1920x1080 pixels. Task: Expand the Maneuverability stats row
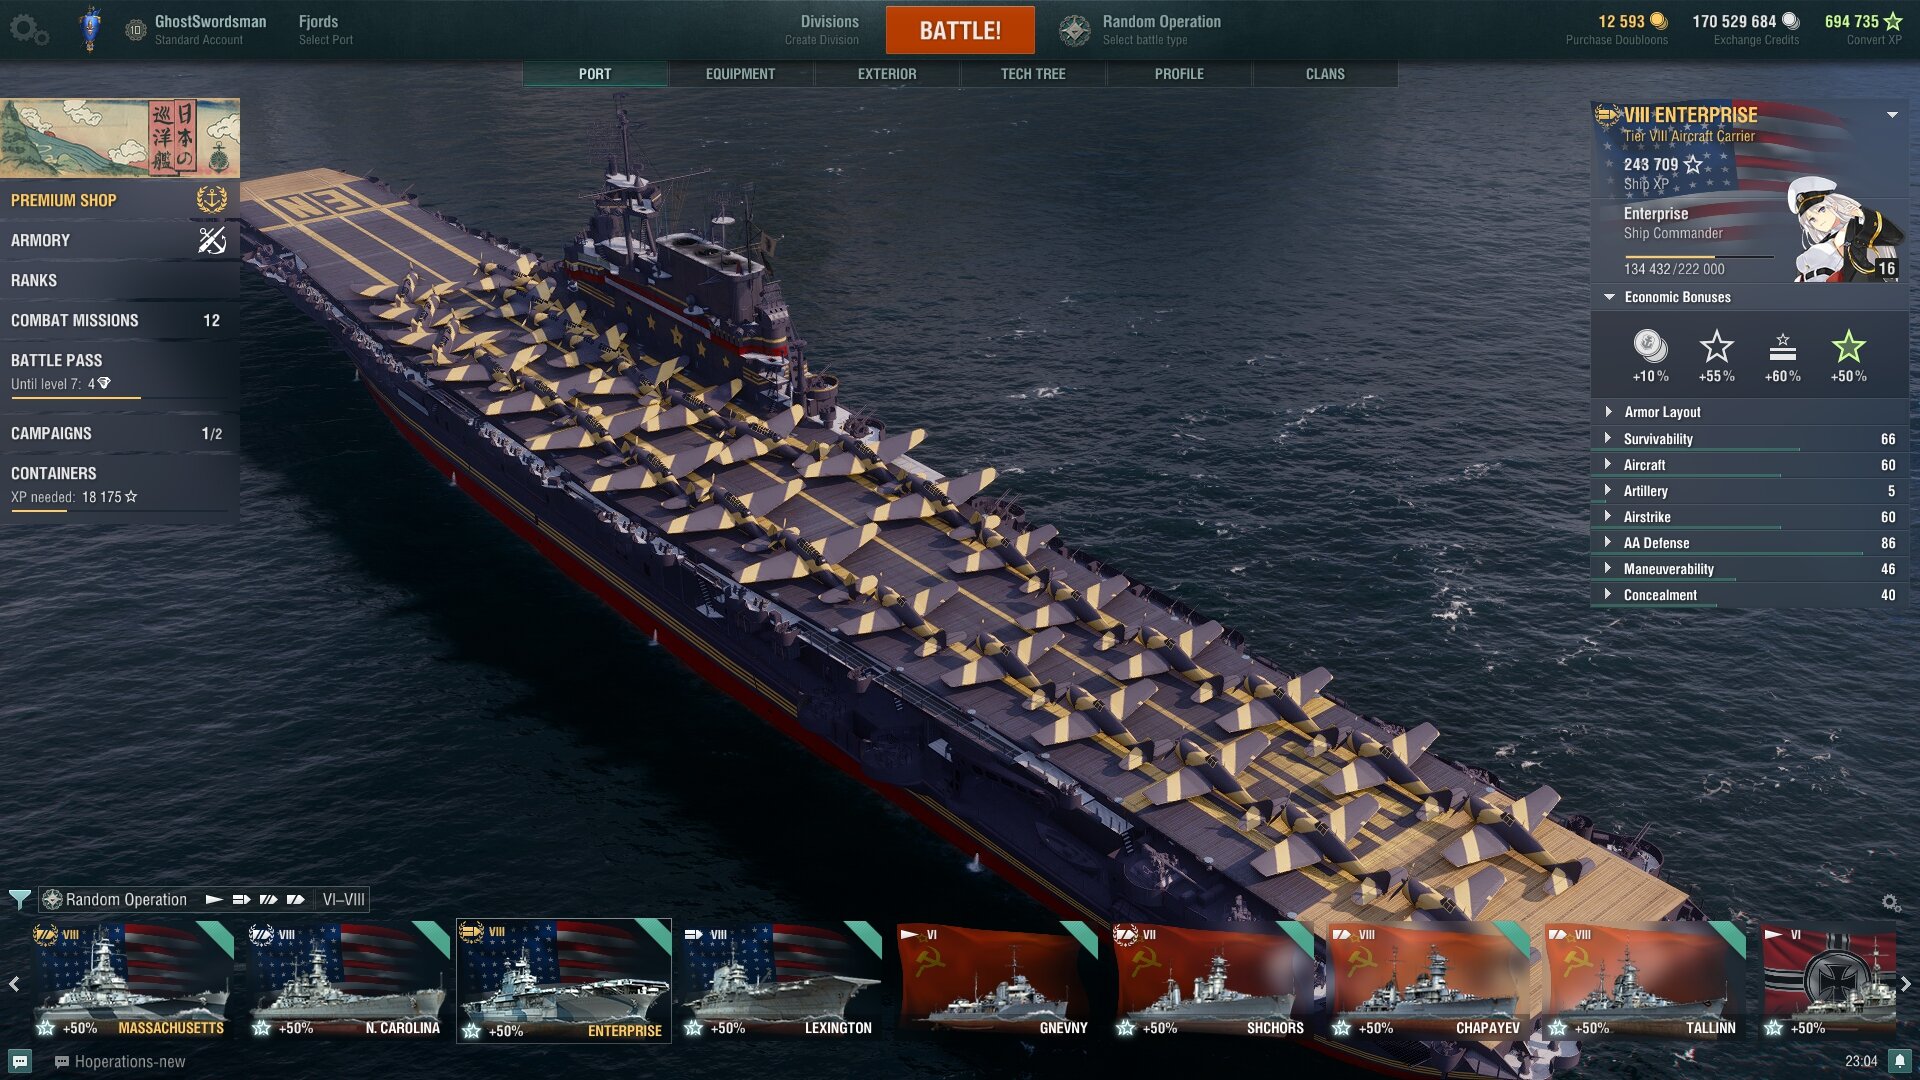[x=1748, y=569]
